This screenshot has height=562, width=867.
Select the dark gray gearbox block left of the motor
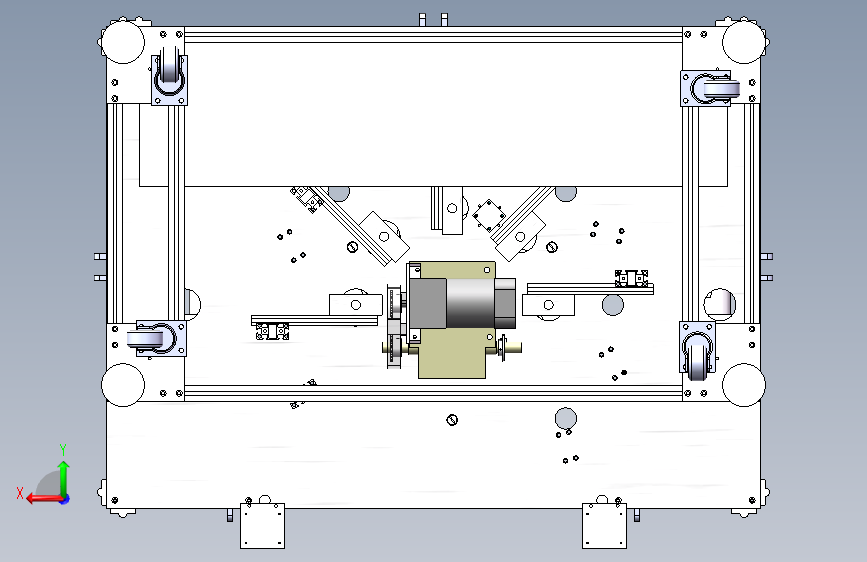[x=428, y=303]
